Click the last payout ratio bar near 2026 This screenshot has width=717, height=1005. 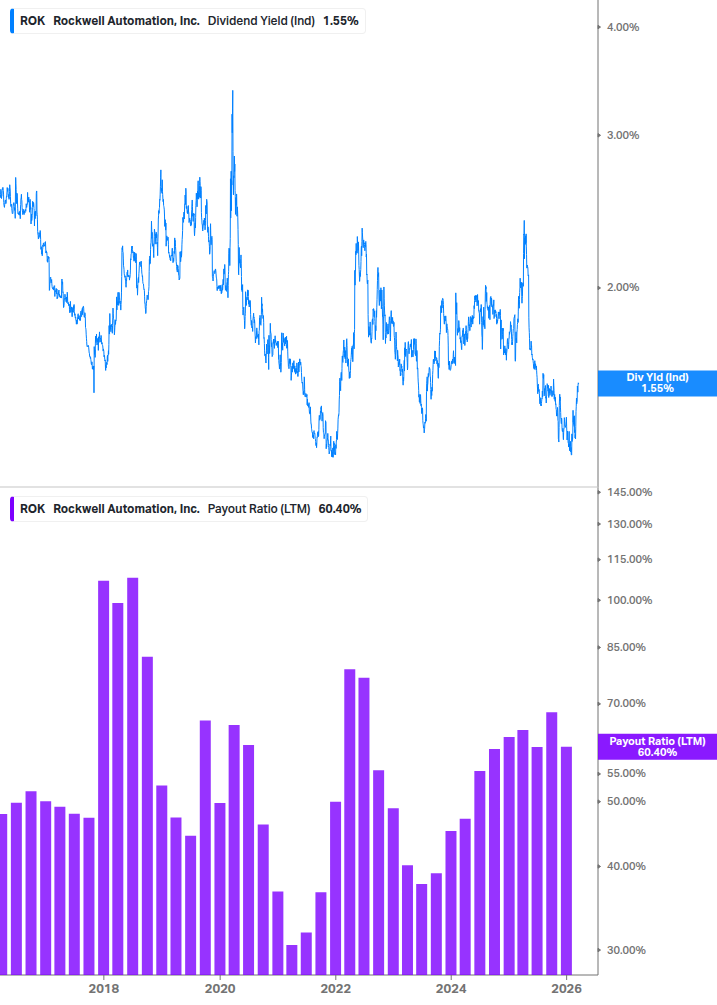point(566,861)
